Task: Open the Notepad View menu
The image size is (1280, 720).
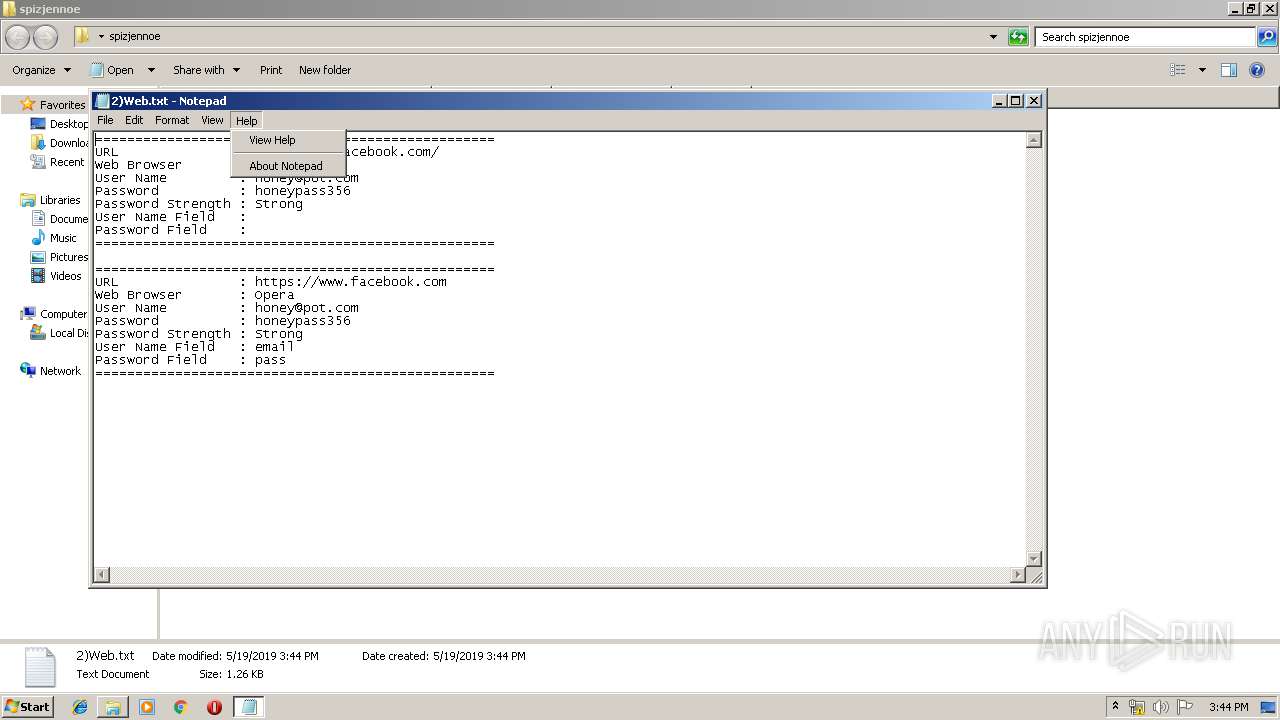Action: tap(212, 120)
